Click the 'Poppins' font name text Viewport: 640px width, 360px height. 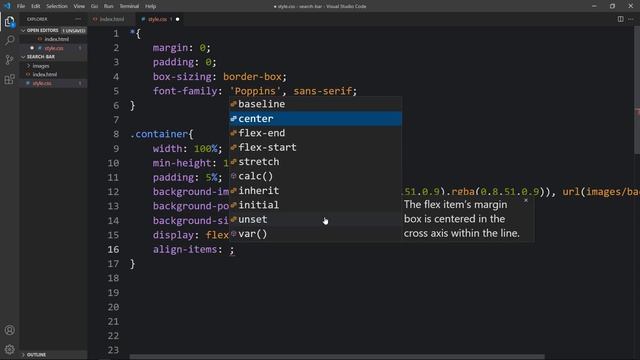coord(256,91)
